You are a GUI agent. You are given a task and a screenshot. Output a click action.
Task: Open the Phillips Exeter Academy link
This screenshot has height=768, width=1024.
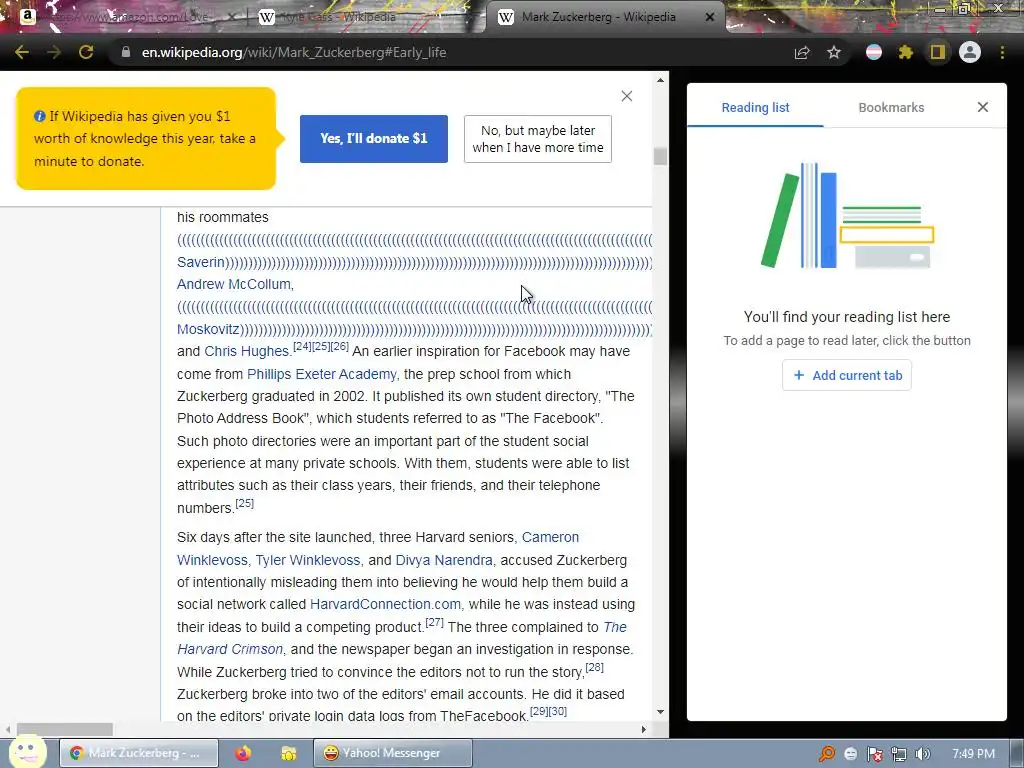(321, 374)
